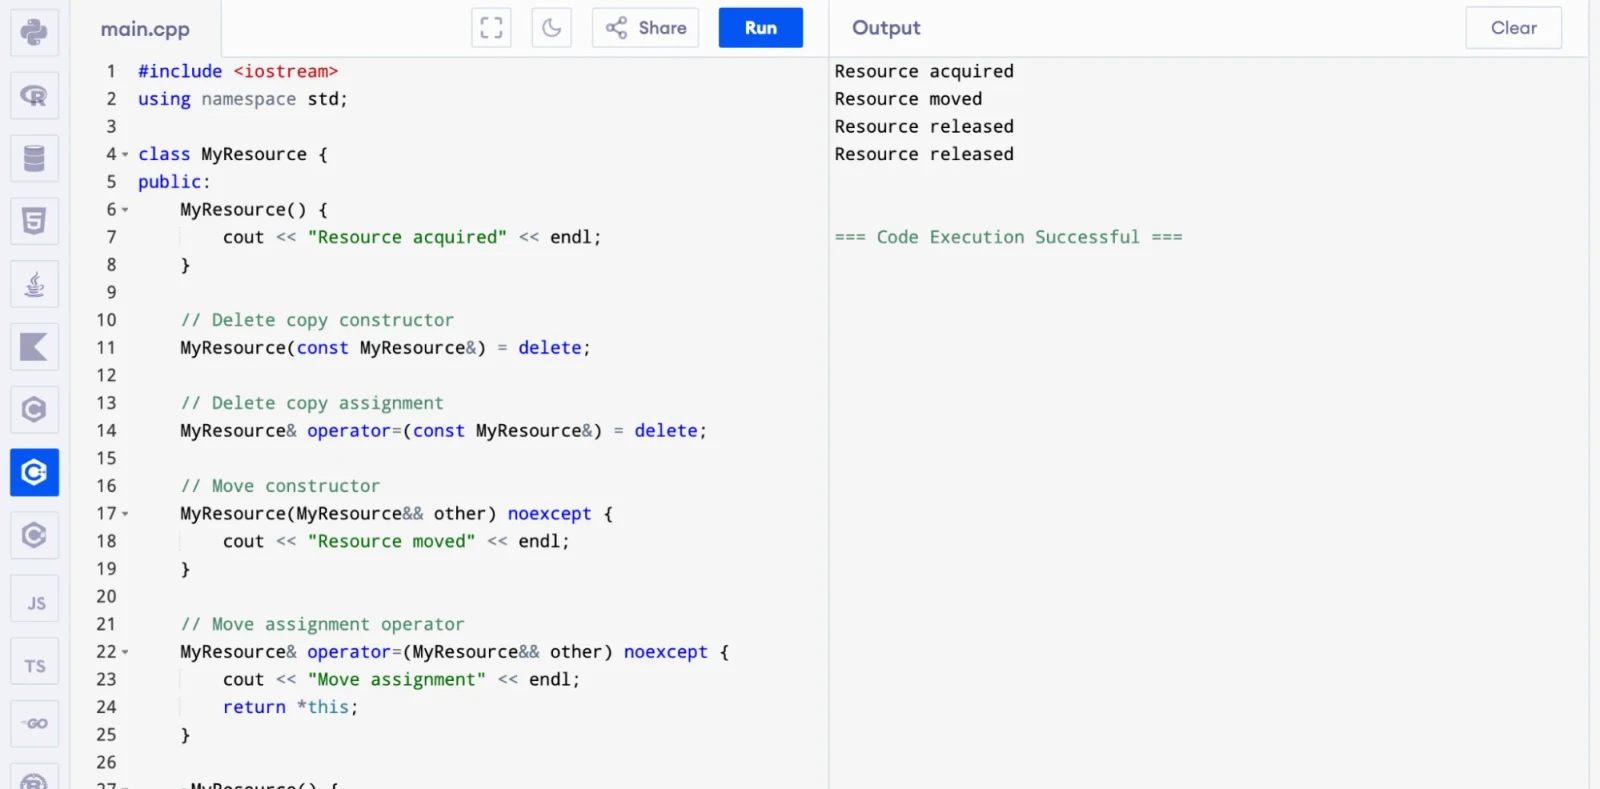The image size is (1600, 789).
Task: Open the GO language compiler icon
Action: click(34, 724)
